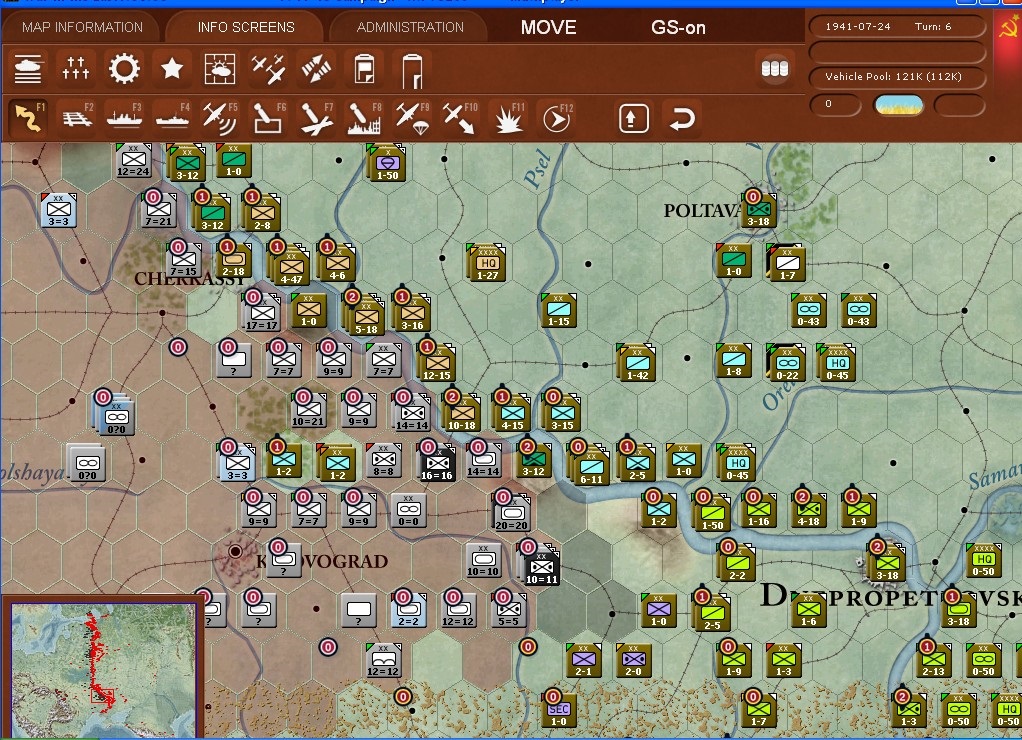Select the F4 amphibious transport mode
The image size is (1022, 740).
172,118
